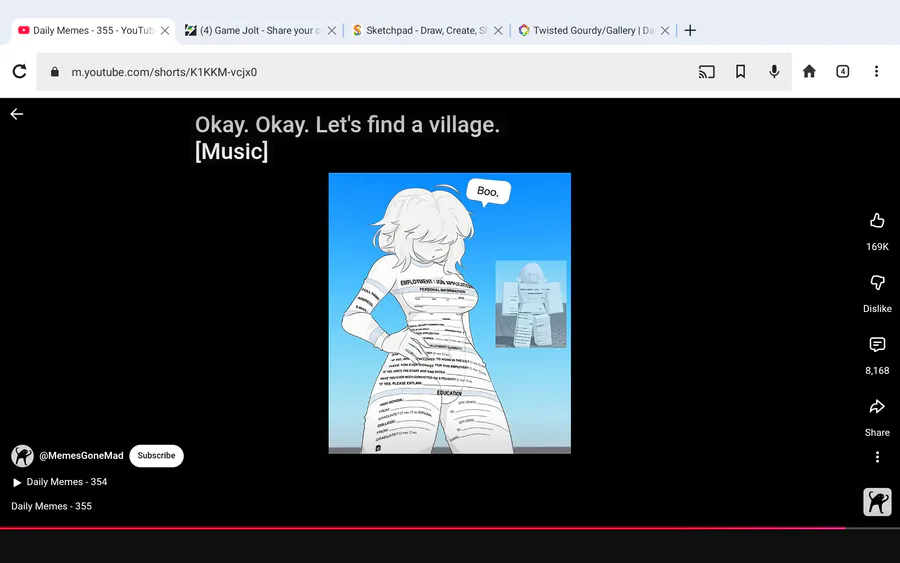
Task: Open the browser three-dot menu
Action: point(876,71)
